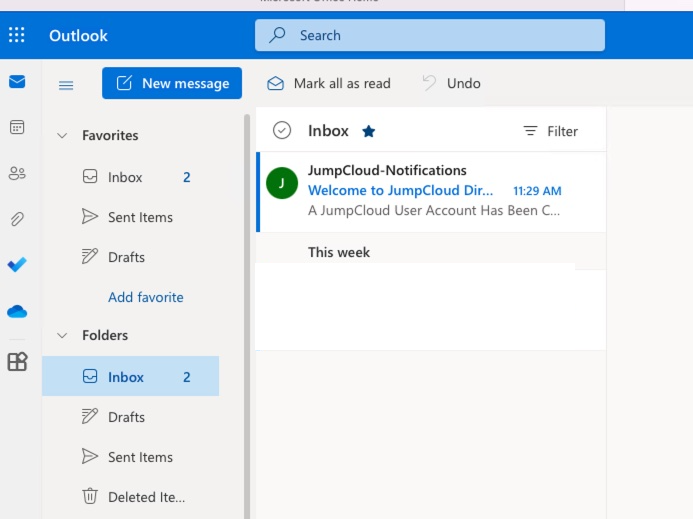Open the More apps icon in rail
The height and width of the screenshot is (519, 693).
pos(17,362)
